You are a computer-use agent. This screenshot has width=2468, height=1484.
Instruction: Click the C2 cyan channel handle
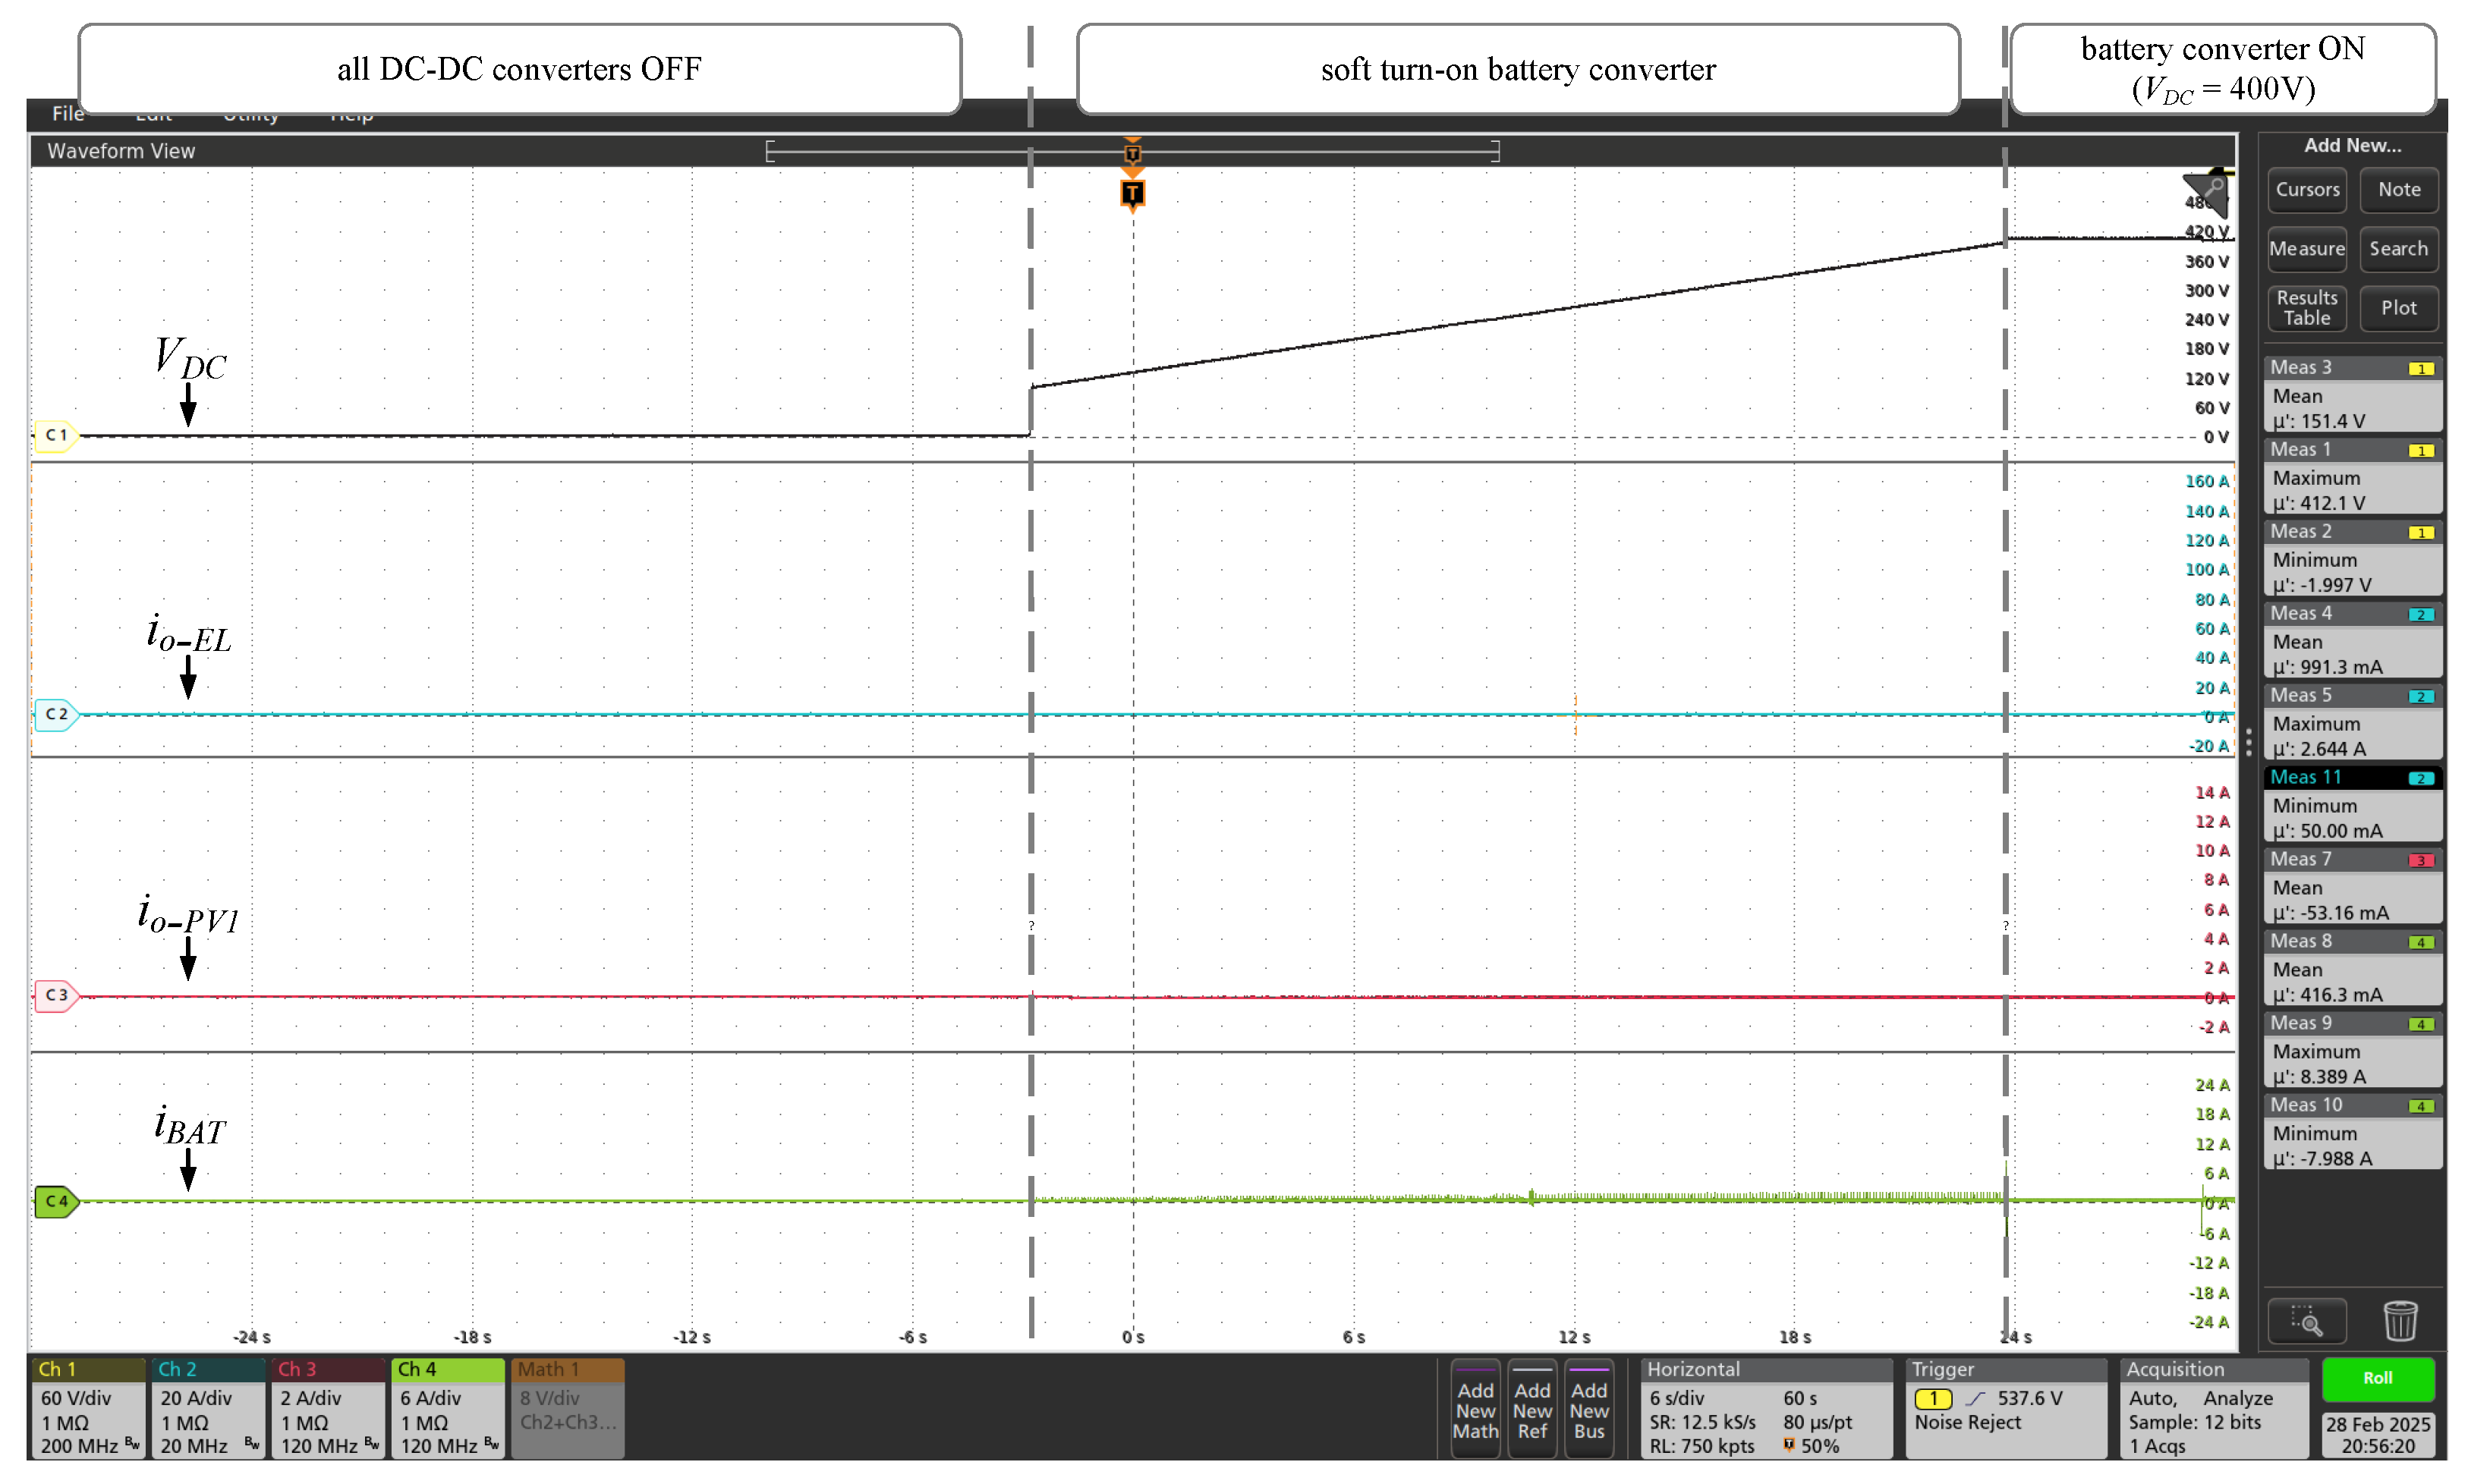[56, 714]
